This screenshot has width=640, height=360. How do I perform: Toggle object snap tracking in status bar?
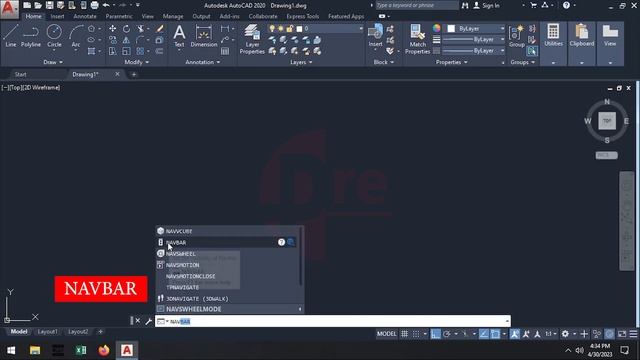tap(484, 334)
